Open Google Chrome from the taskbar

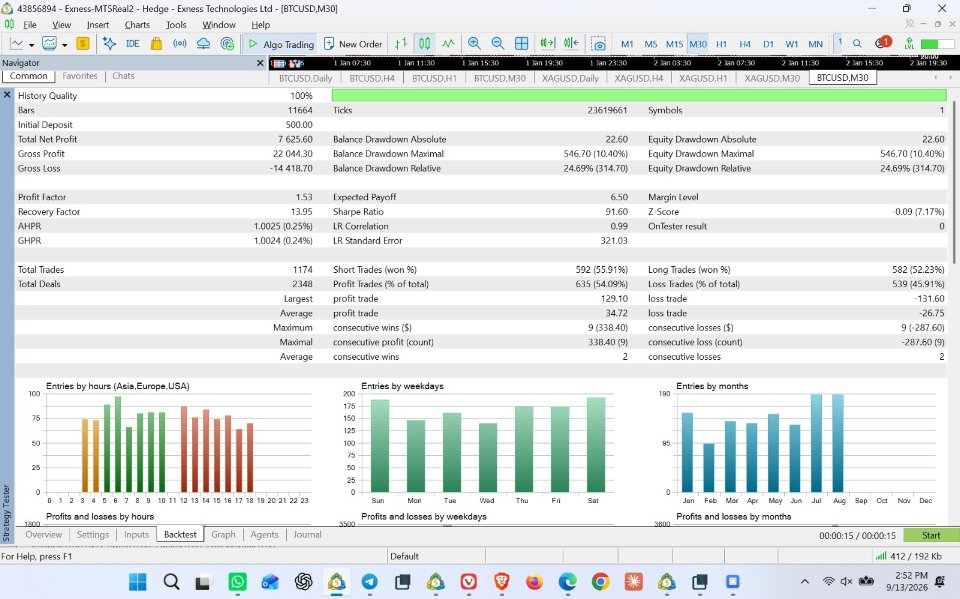tap(600, 581)
